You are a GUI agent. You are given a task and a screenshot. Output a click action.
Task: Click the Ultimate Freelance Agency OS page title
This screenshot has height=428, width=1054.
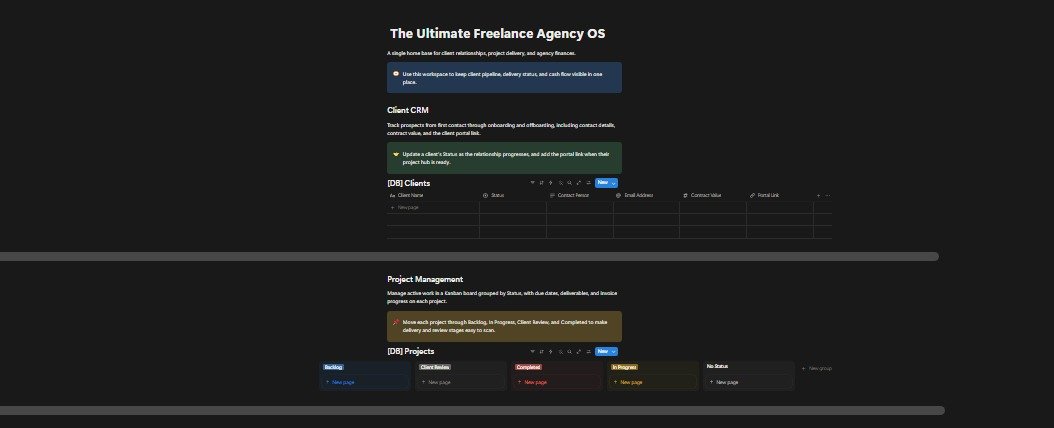click(x=497, y=34)
